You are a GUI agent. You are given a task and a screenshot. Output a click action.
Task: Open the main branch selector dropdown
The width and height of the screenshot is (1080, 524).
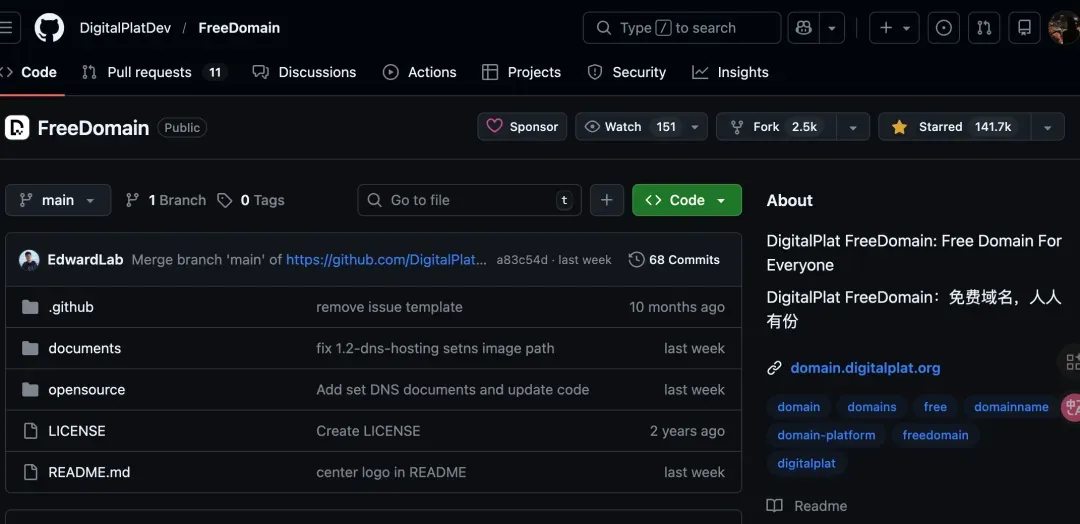[x=58, y=200]
